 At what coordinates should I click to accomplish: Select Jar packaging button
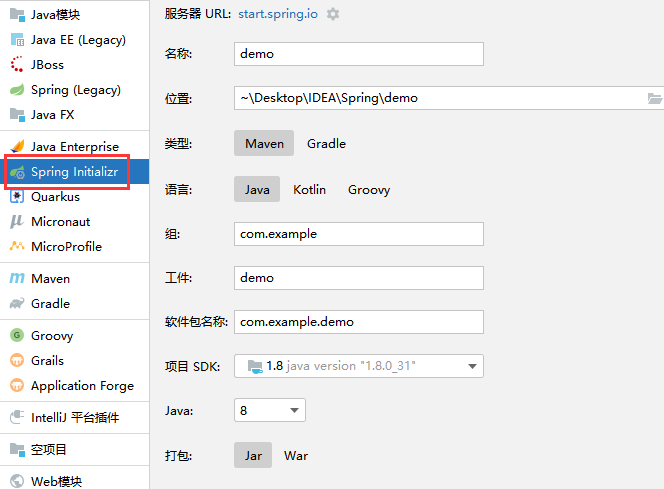point(253,456)
